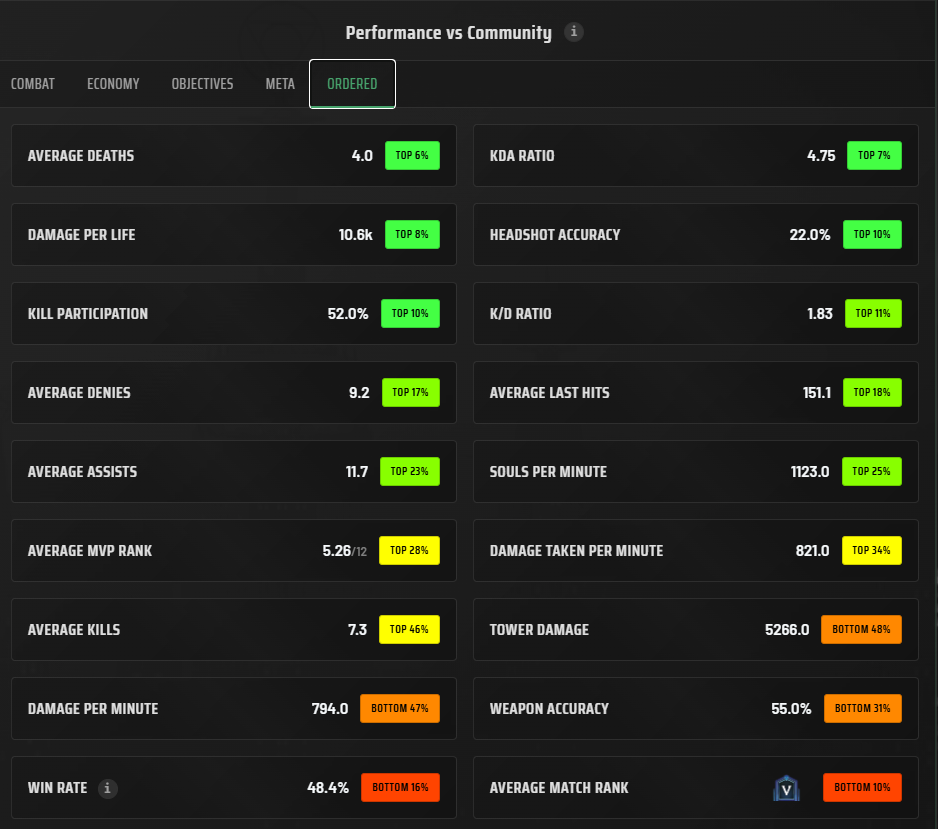Click the 5.26/12 Average MVP Rank value
This screenshot has width=938, height=829.
tap(345, 551)
